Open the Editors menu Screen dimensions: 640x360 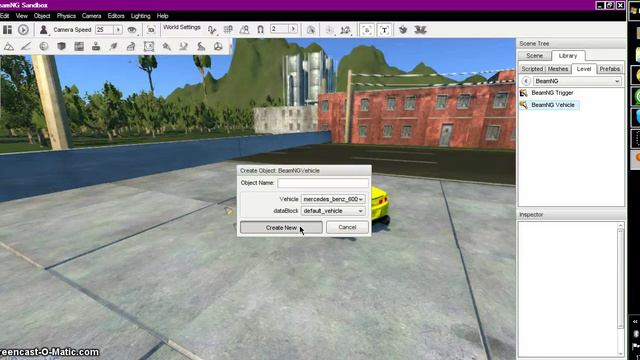116,16
